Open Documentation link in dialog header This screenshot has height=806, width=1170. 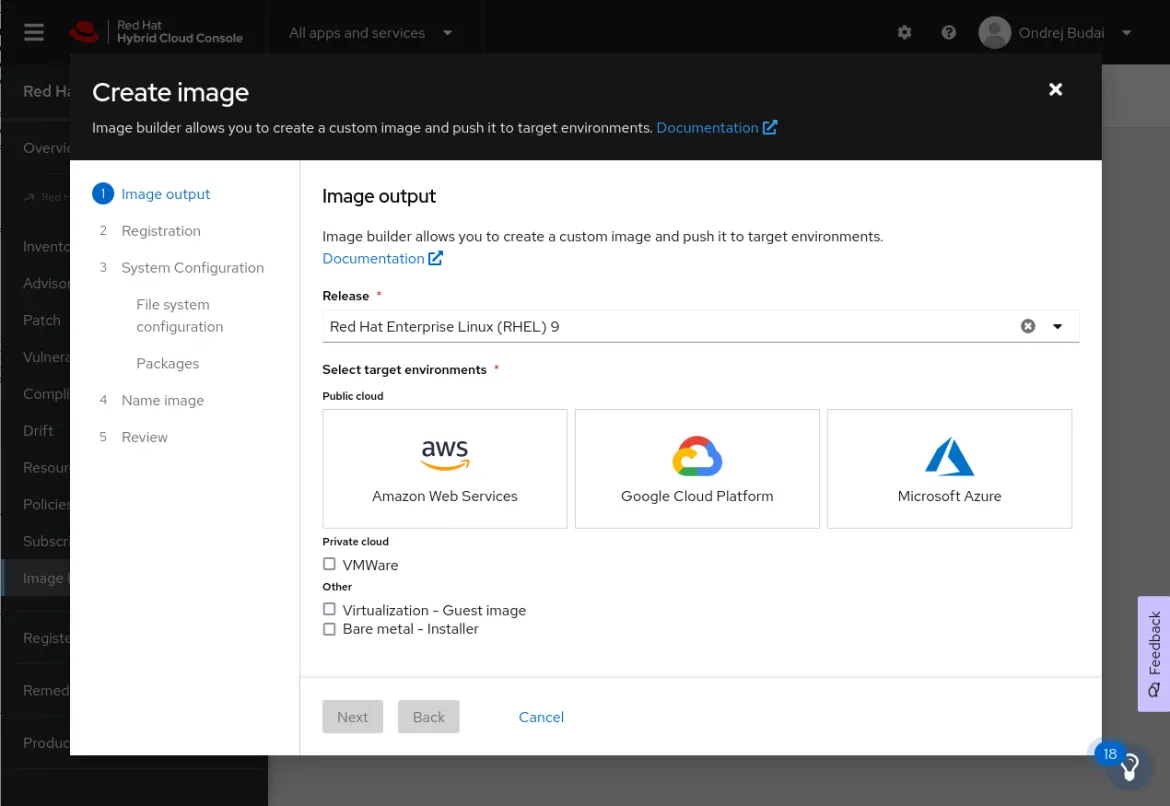point(707,128)
